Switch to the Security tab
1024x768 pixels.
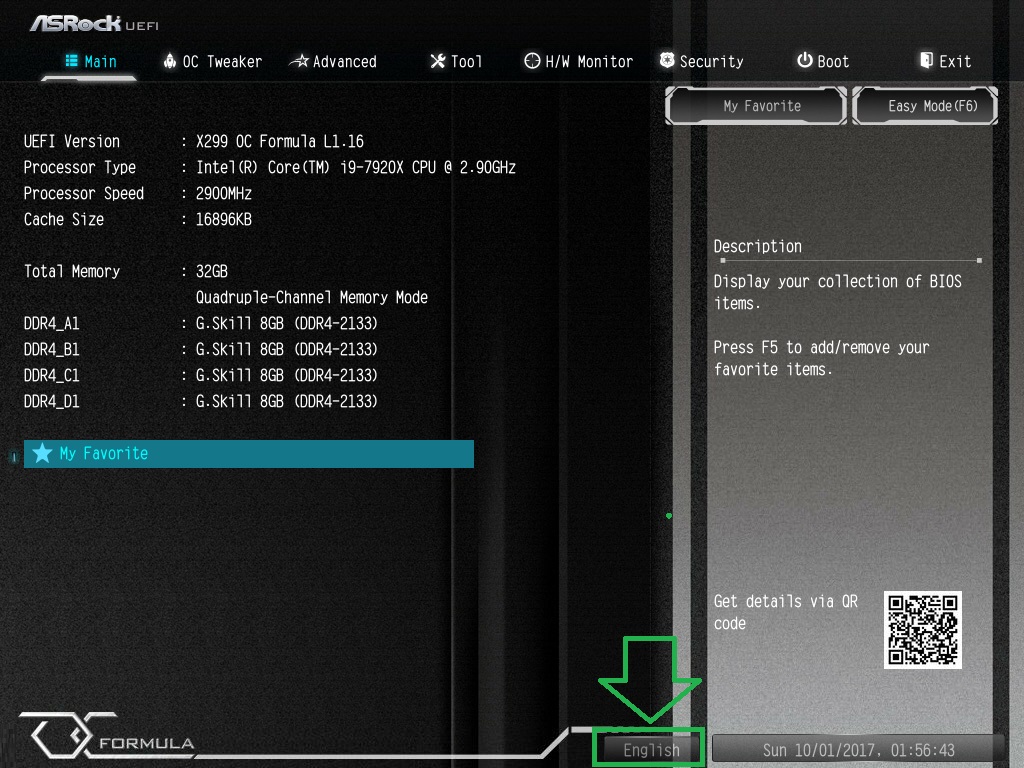click(701, 61)
